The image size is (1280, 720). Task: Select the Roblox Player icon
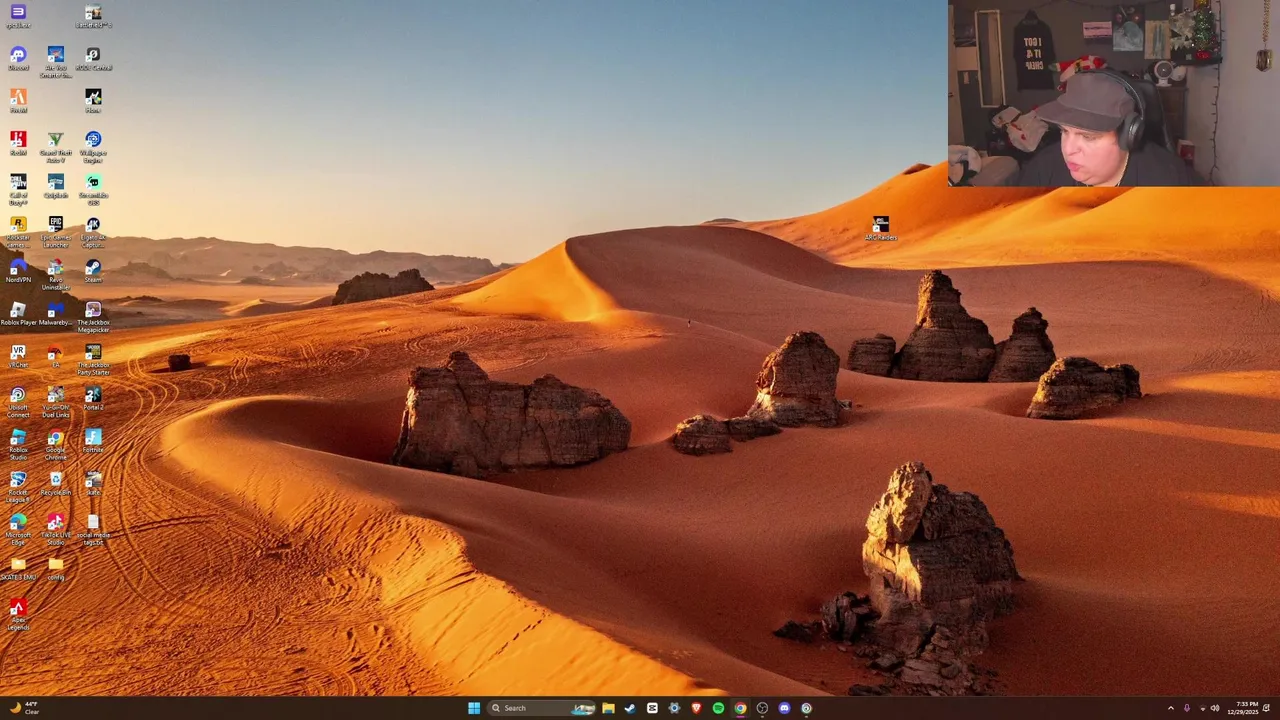[x=18, y=315]
